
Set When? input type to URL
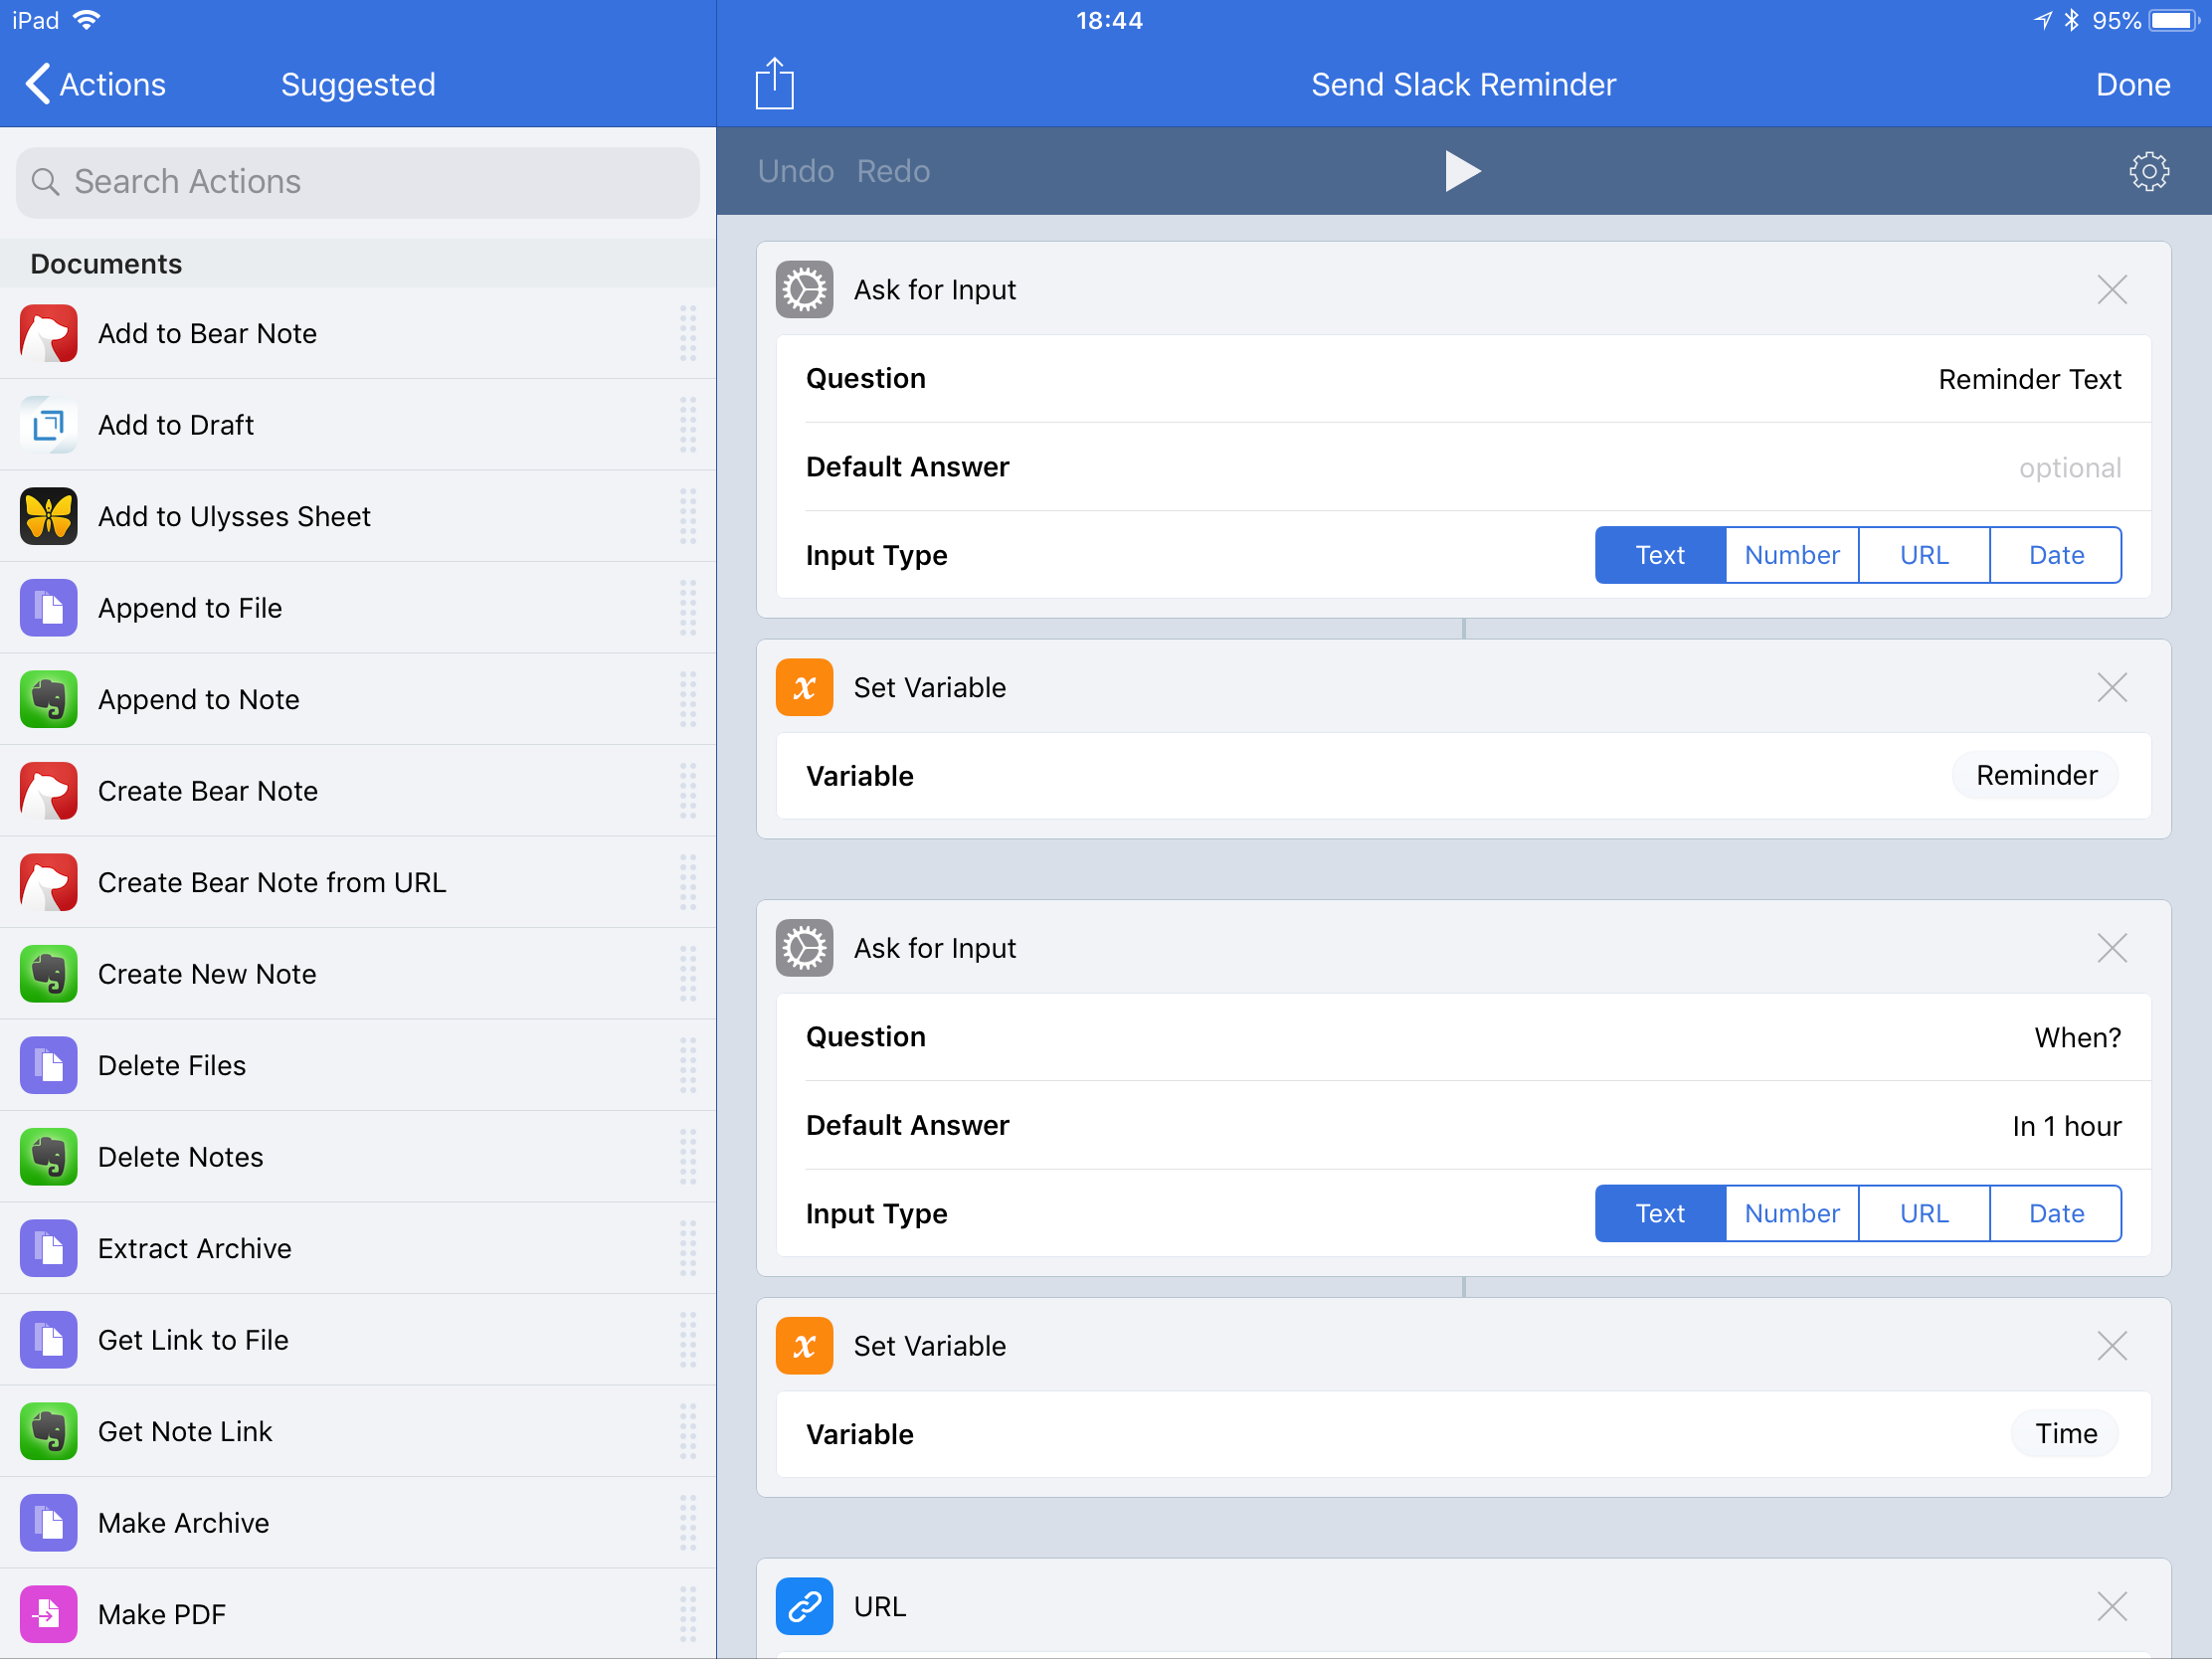(1924, 1214)
